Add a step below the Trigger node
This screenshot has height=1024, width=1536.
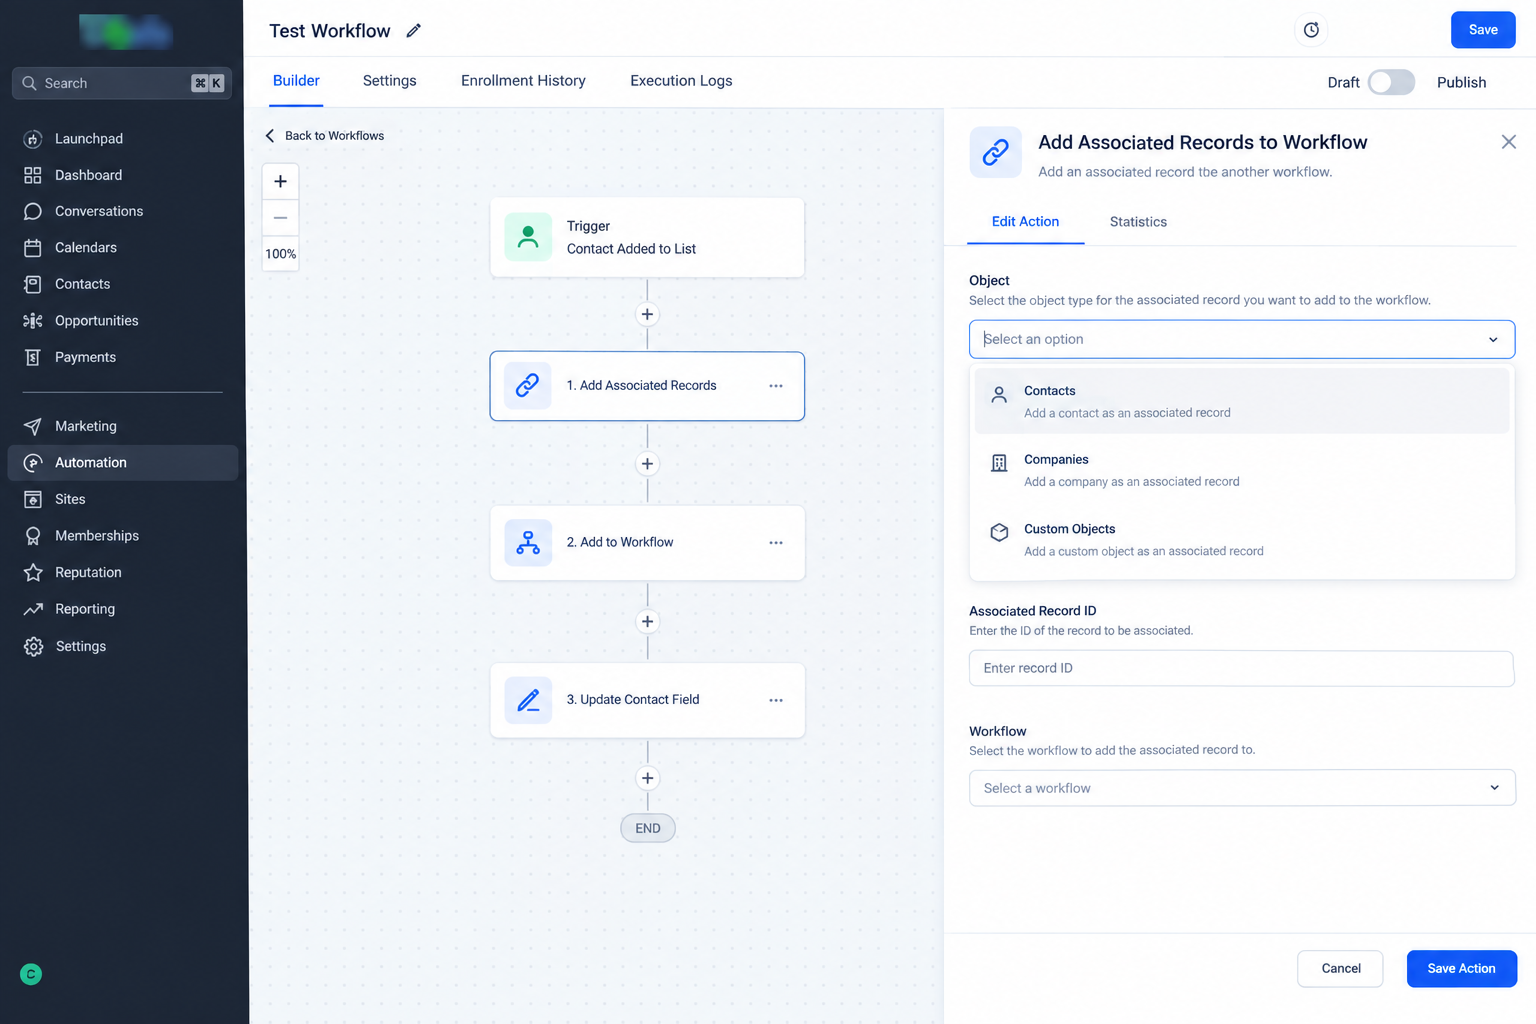pyautogui.click(x=647, y=314)
